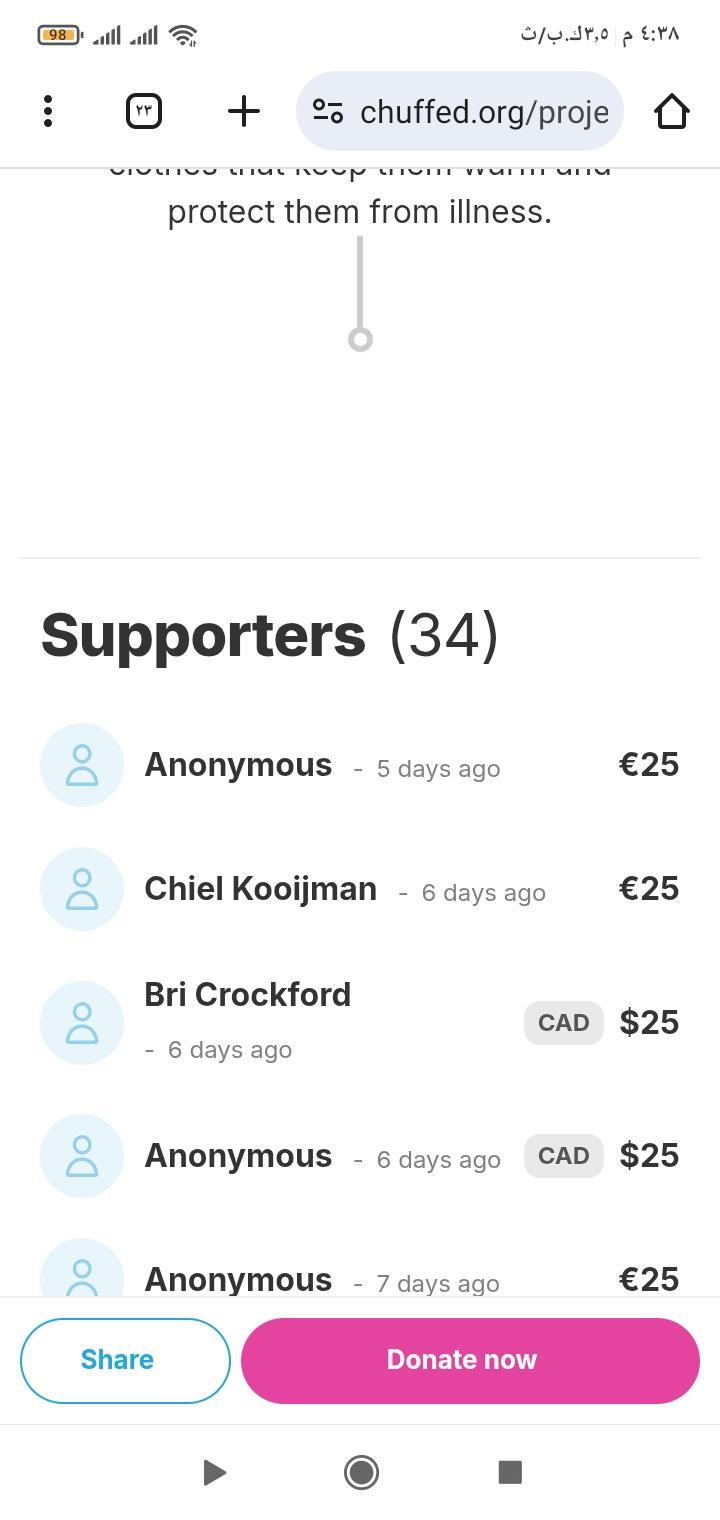
Task: Tap the chuffed.org address bar
Action: pos(483,112)
